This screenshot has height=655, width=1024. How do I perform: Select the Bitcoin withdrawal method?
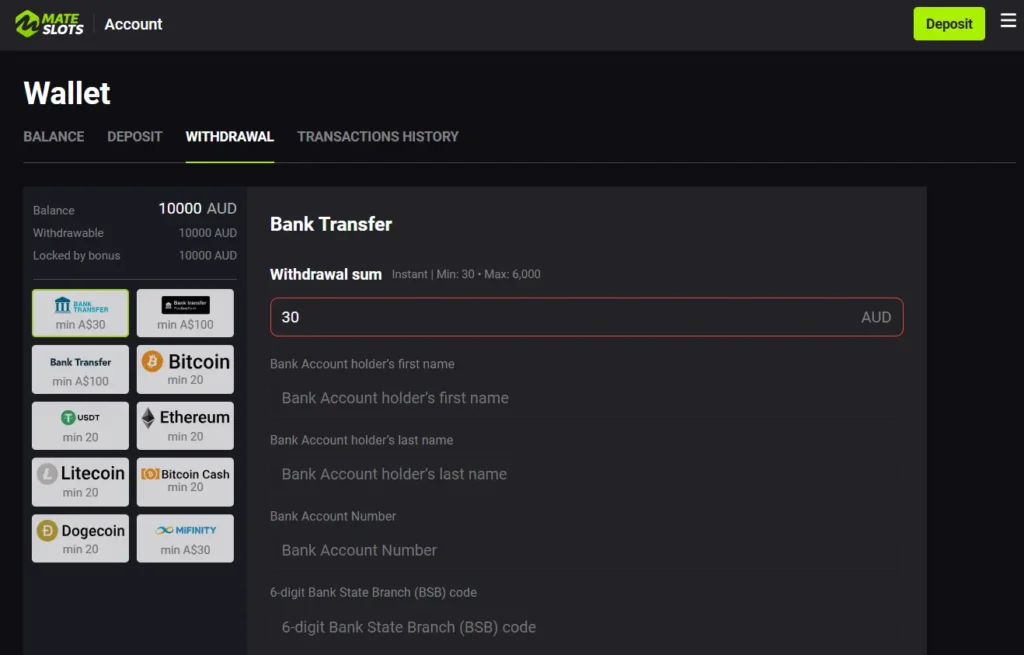point(185,369)
